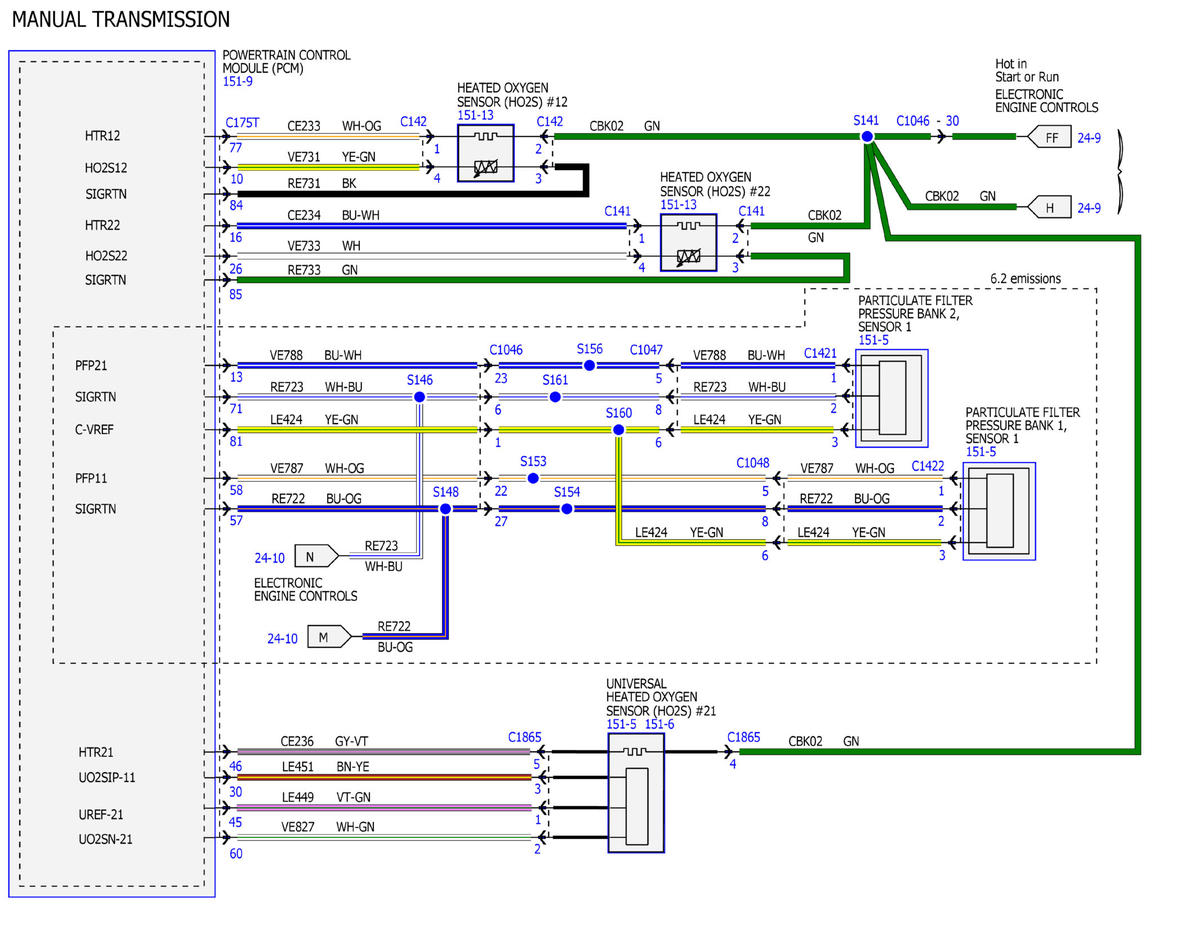Screen dimensions: 1200x927
Task: Click the N off-page connector
Action: (x=316, y=558)
